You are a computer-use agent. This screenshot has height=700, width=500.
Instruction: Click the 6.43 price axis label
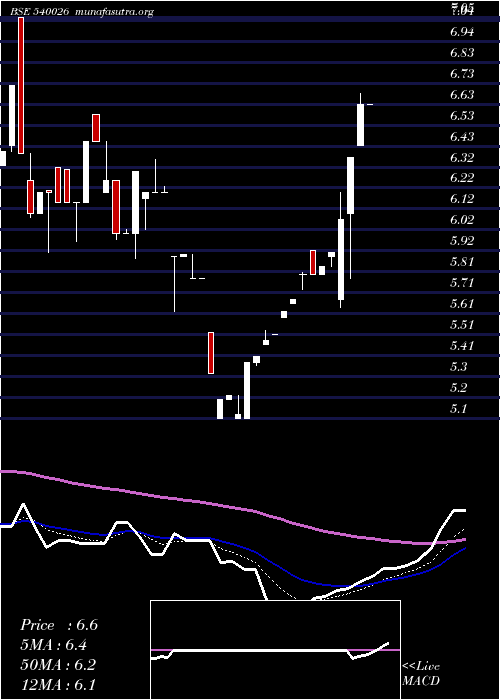click(462, 137)
